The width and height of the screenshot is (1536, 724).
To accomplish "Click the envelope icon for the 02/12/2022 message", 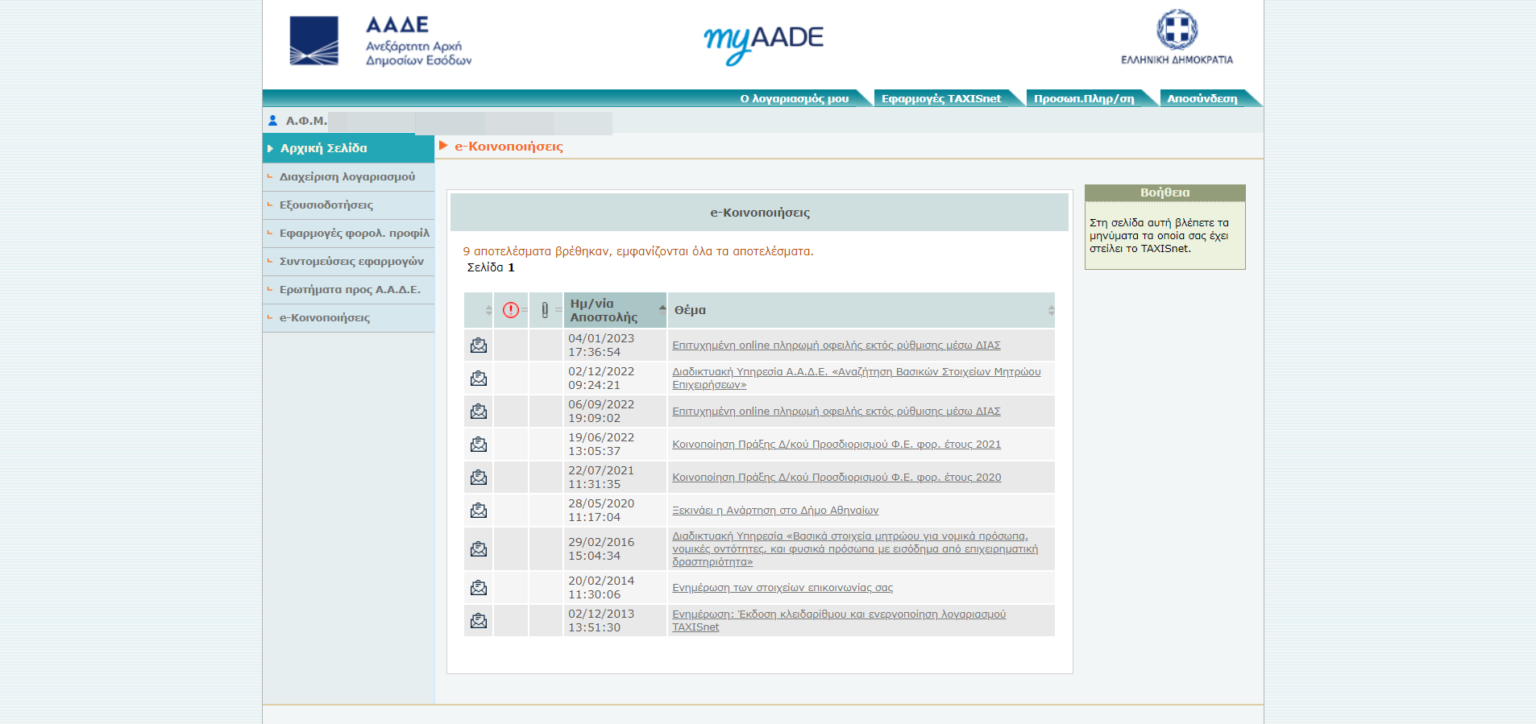I will (x=478, y=378).
